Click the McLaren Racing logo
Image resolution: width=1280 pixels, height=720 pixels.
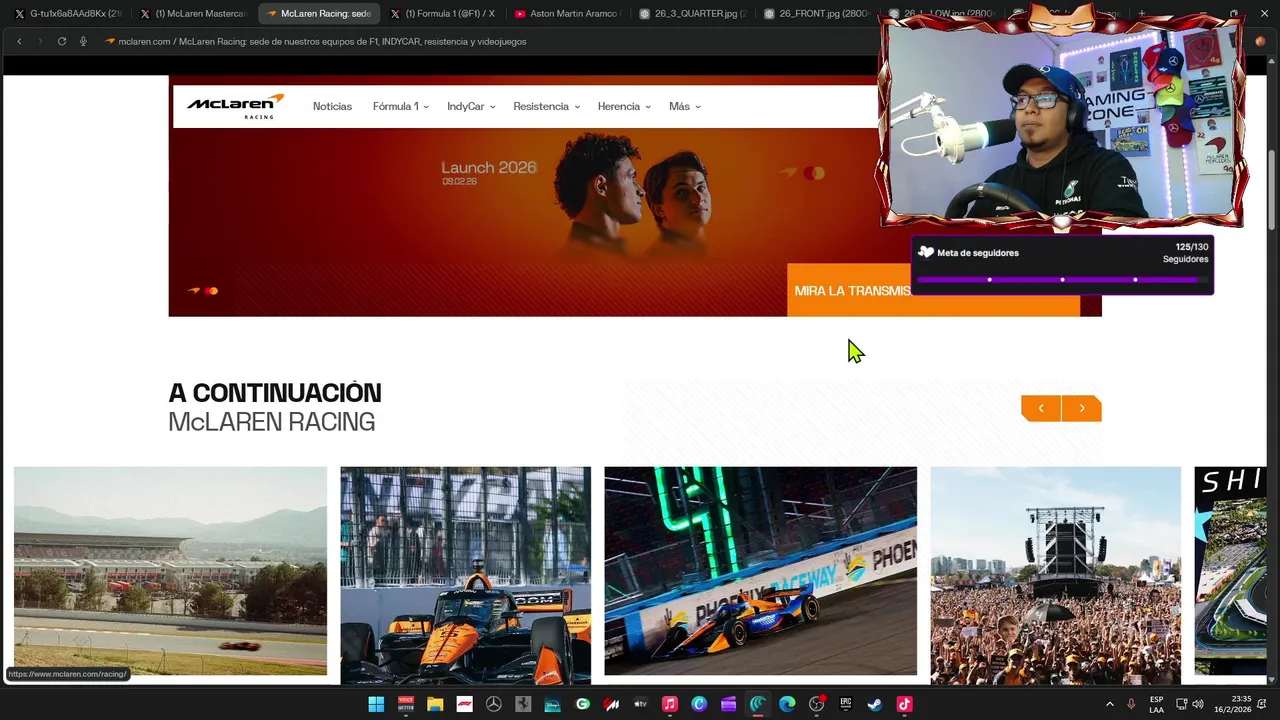click(x=235, y=106)
